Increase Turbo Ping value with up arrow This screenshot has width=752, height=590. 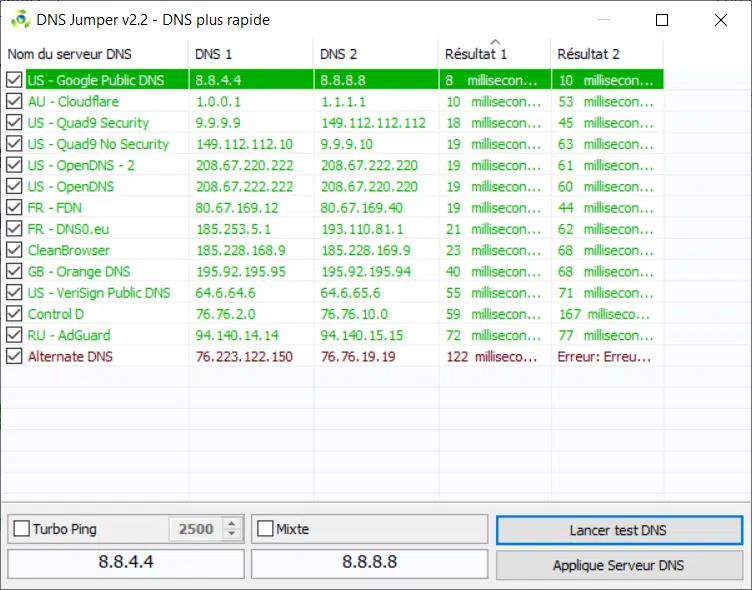click(232, 524)
